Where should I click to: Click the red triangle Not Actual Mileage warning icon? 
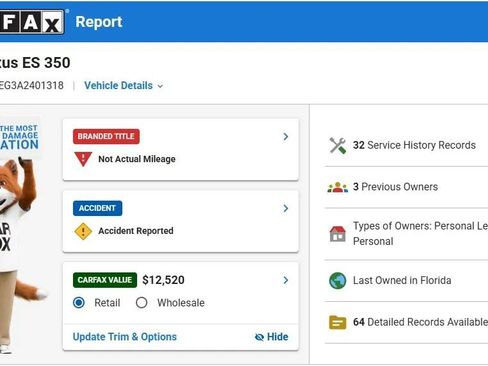pos(83,159)
